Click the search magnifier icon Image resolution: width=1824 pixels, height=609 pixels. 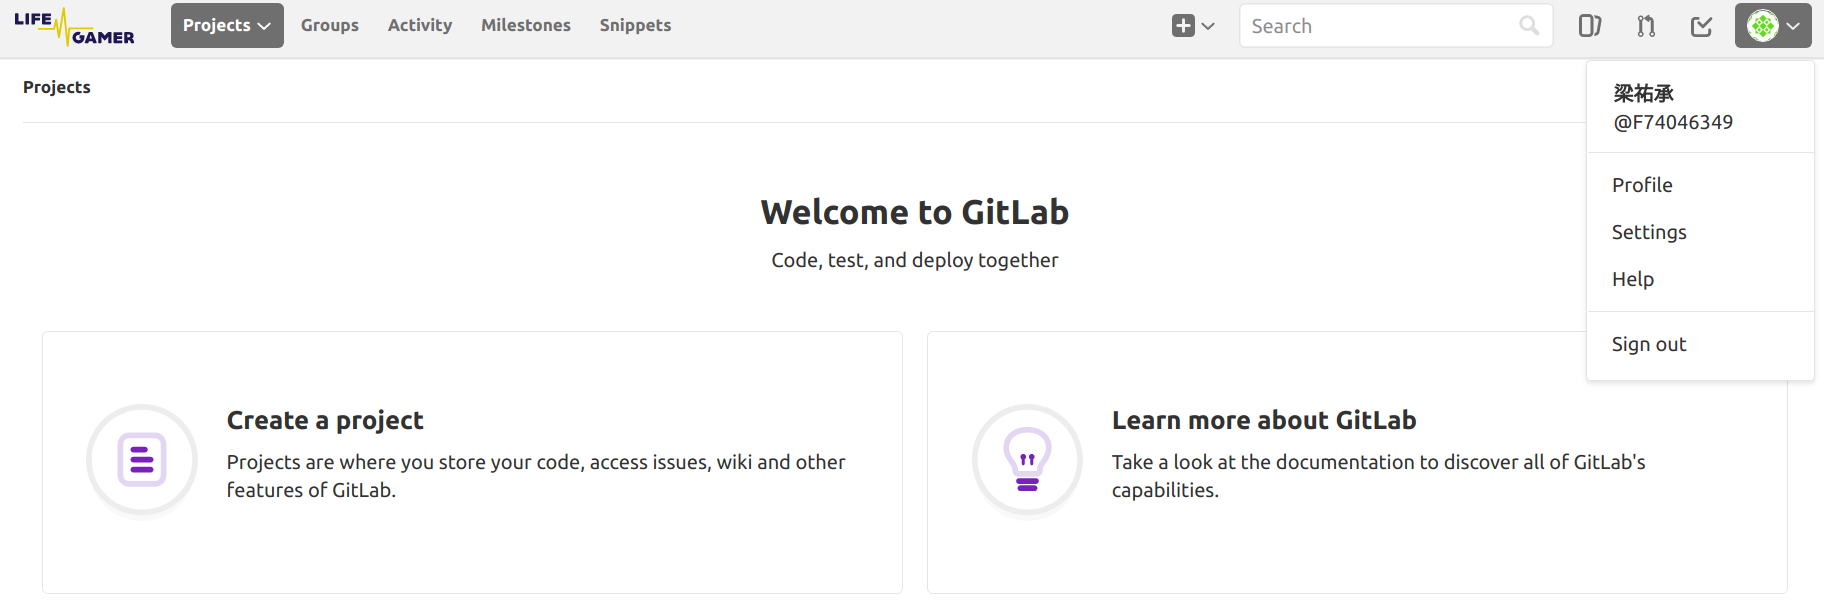[x=1529, y=26]
